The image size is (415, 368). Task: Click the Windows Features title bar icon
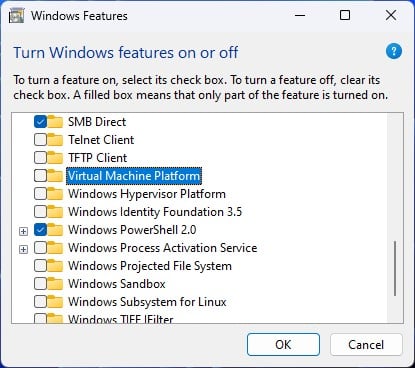[x=17, y=16]
